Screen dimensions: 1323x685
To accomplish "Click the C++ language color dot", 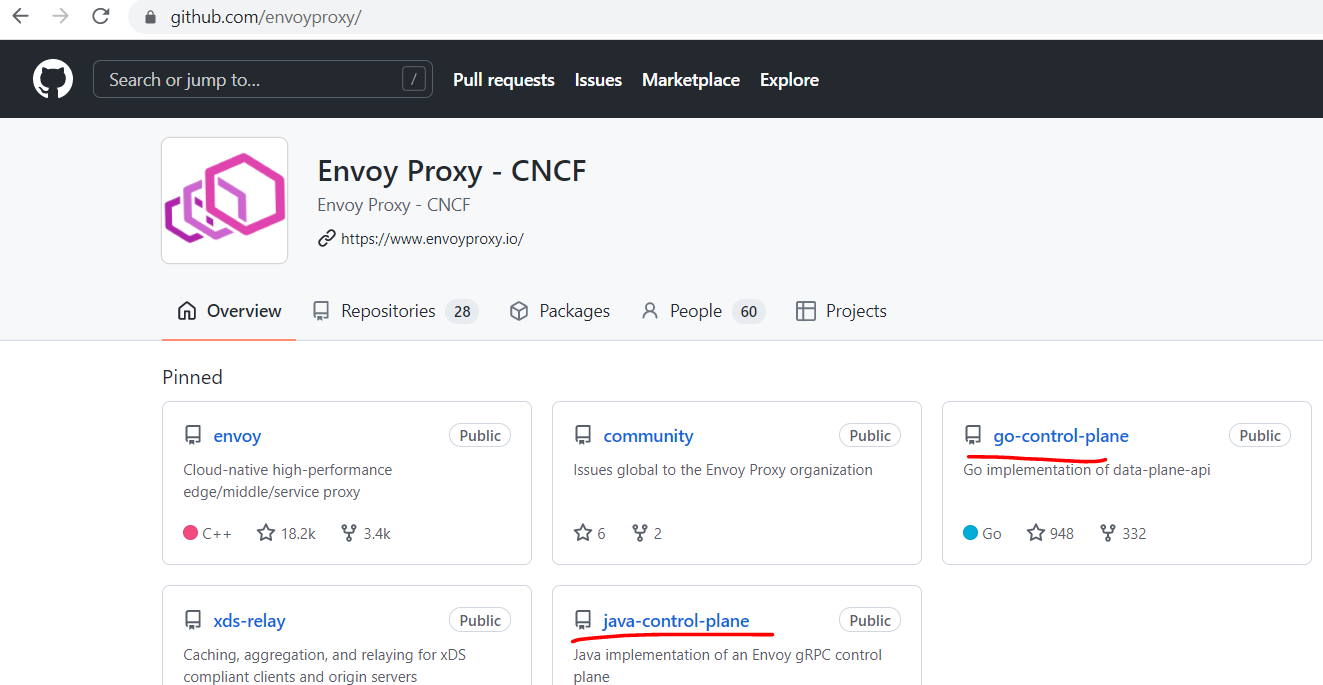I will [191, 533].
